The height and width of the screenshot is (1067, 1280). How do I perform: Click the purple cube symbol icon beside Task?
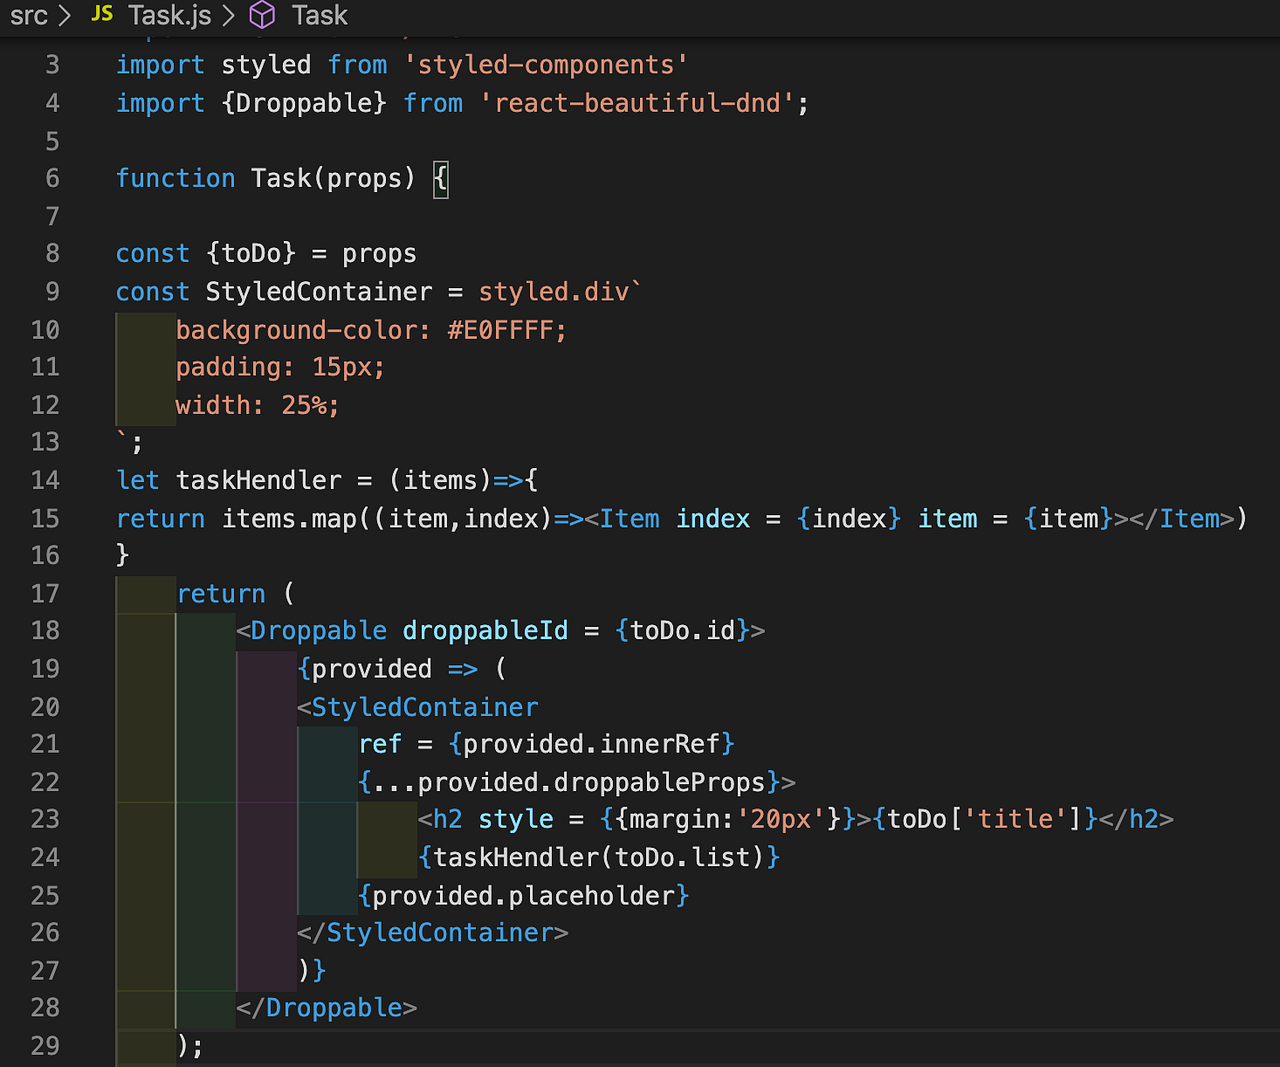point(261,15)
